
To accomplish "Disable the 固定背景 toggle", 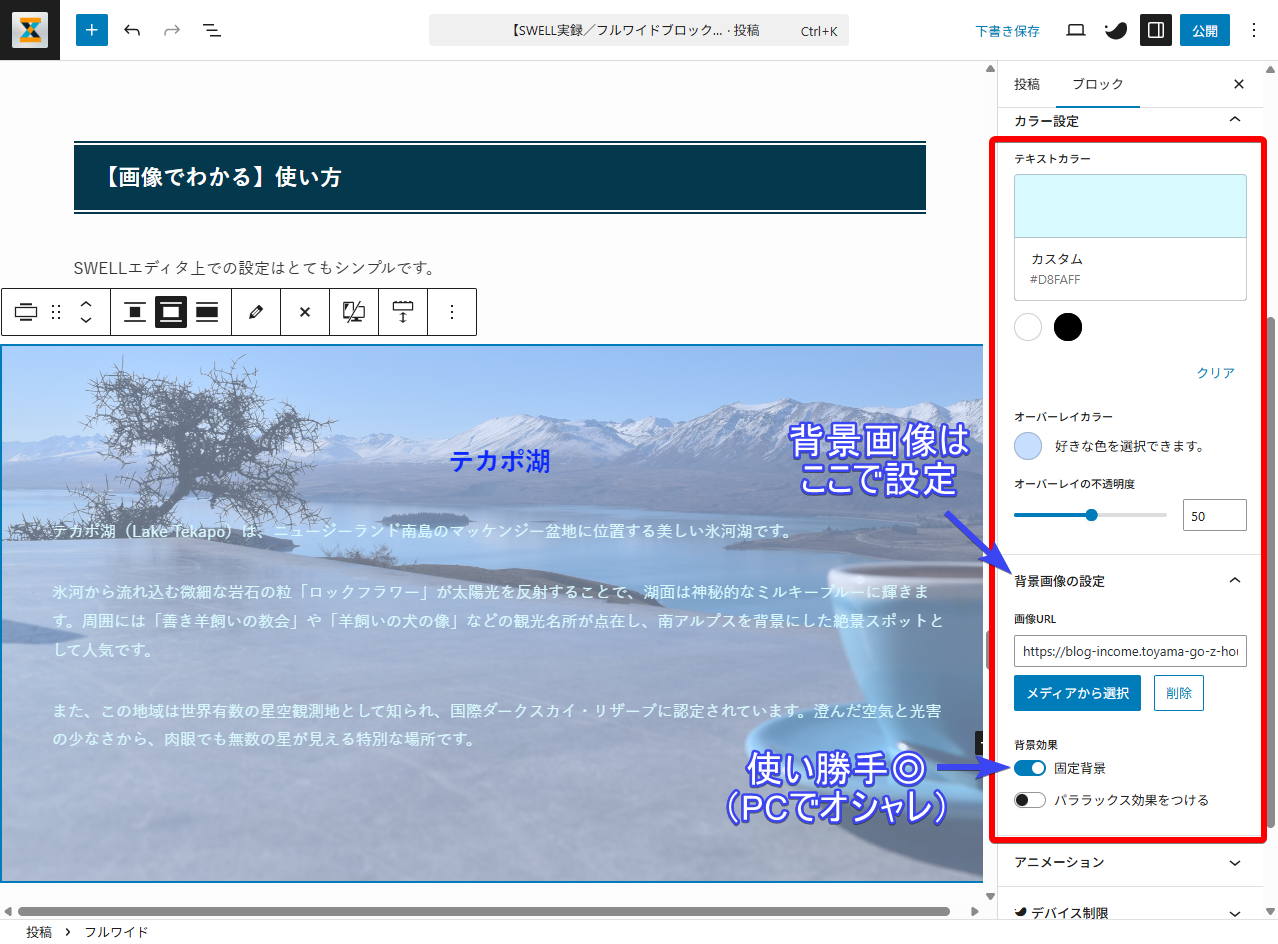I will click(1029, 768).
